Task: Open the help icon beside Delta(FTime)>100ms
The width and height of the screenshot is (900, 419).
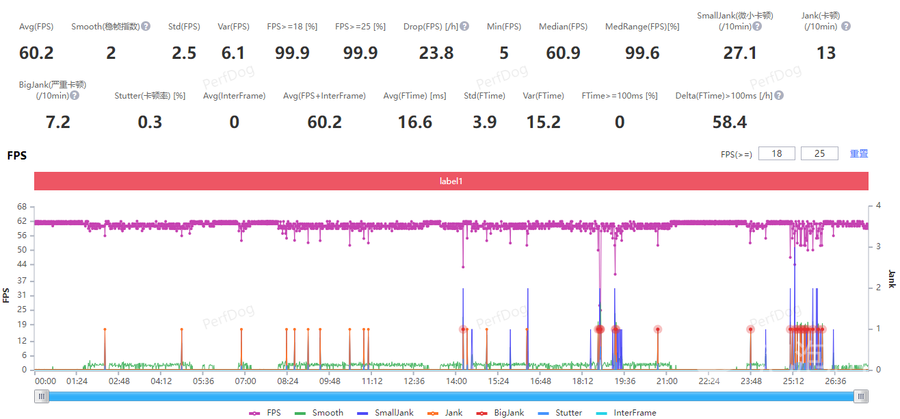Action: tap(780, 96)
